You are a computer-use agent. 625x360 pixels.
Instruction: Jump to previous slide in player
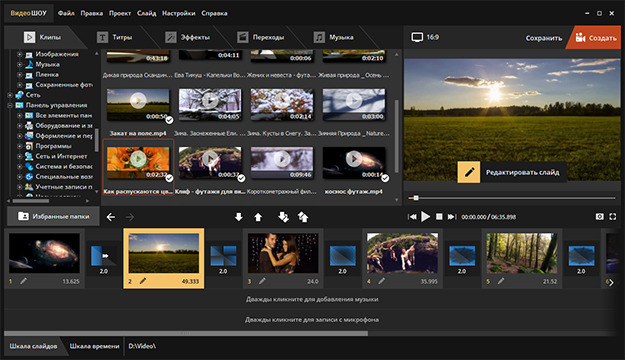(x=412, y=216)
